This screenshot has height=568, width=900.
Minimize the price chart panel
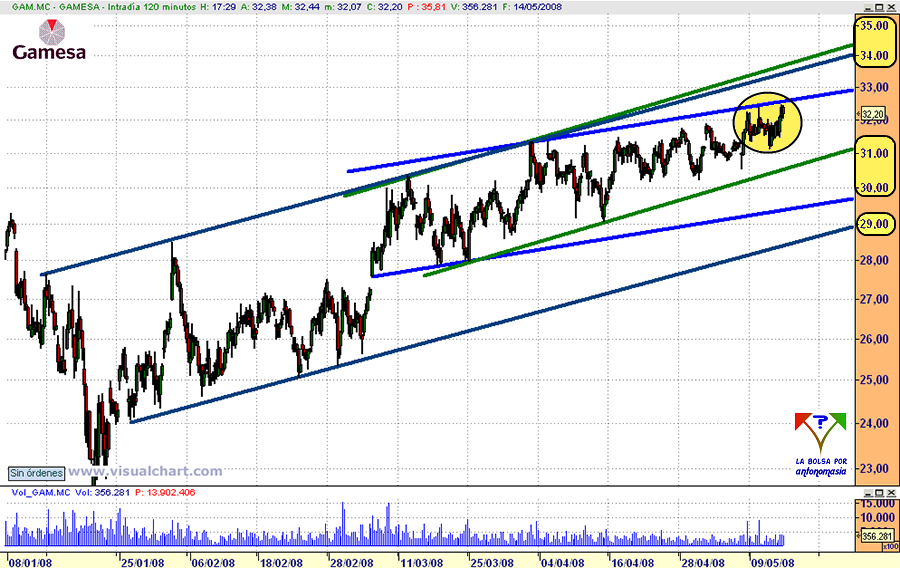868,7
